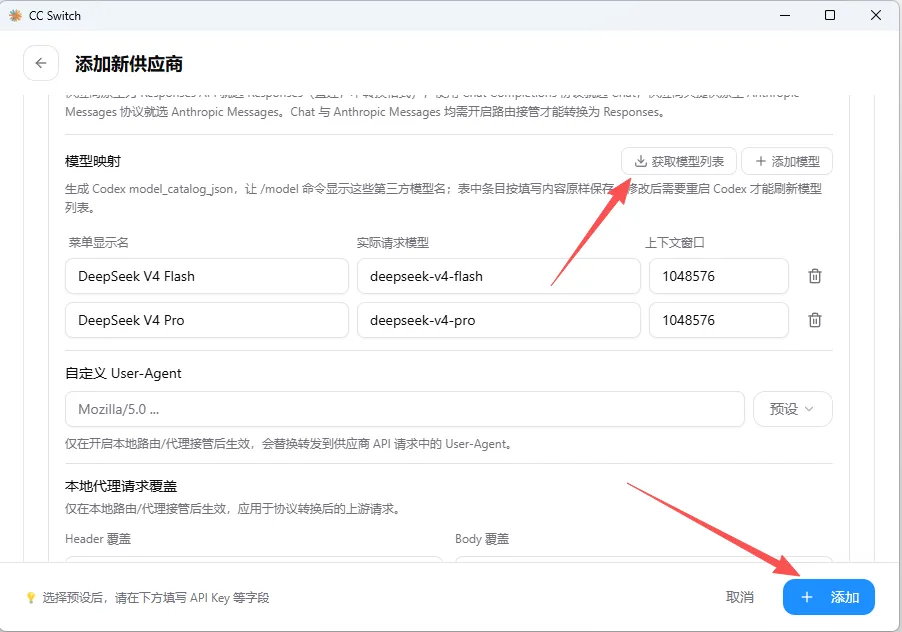Screen dimensions: 902x632
Task: Delete the DeepSeek V4 Pro row
Action: 815,320
